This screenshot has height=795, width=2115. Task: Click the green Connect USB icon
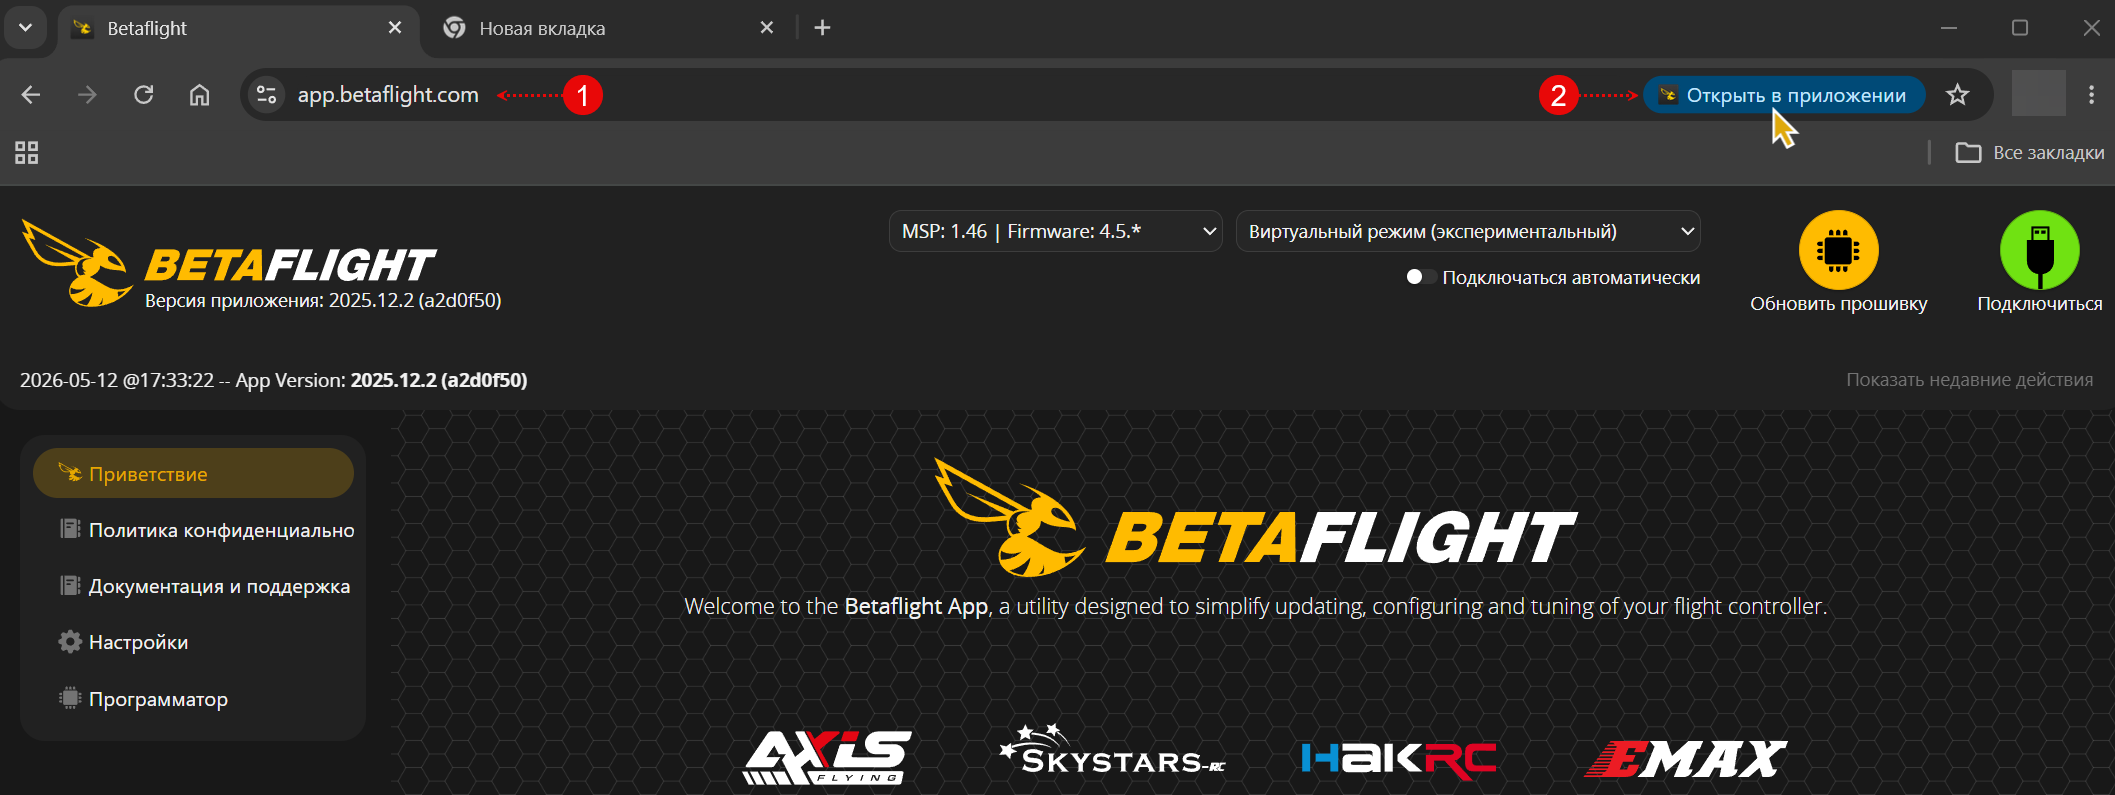[2039, 250]
